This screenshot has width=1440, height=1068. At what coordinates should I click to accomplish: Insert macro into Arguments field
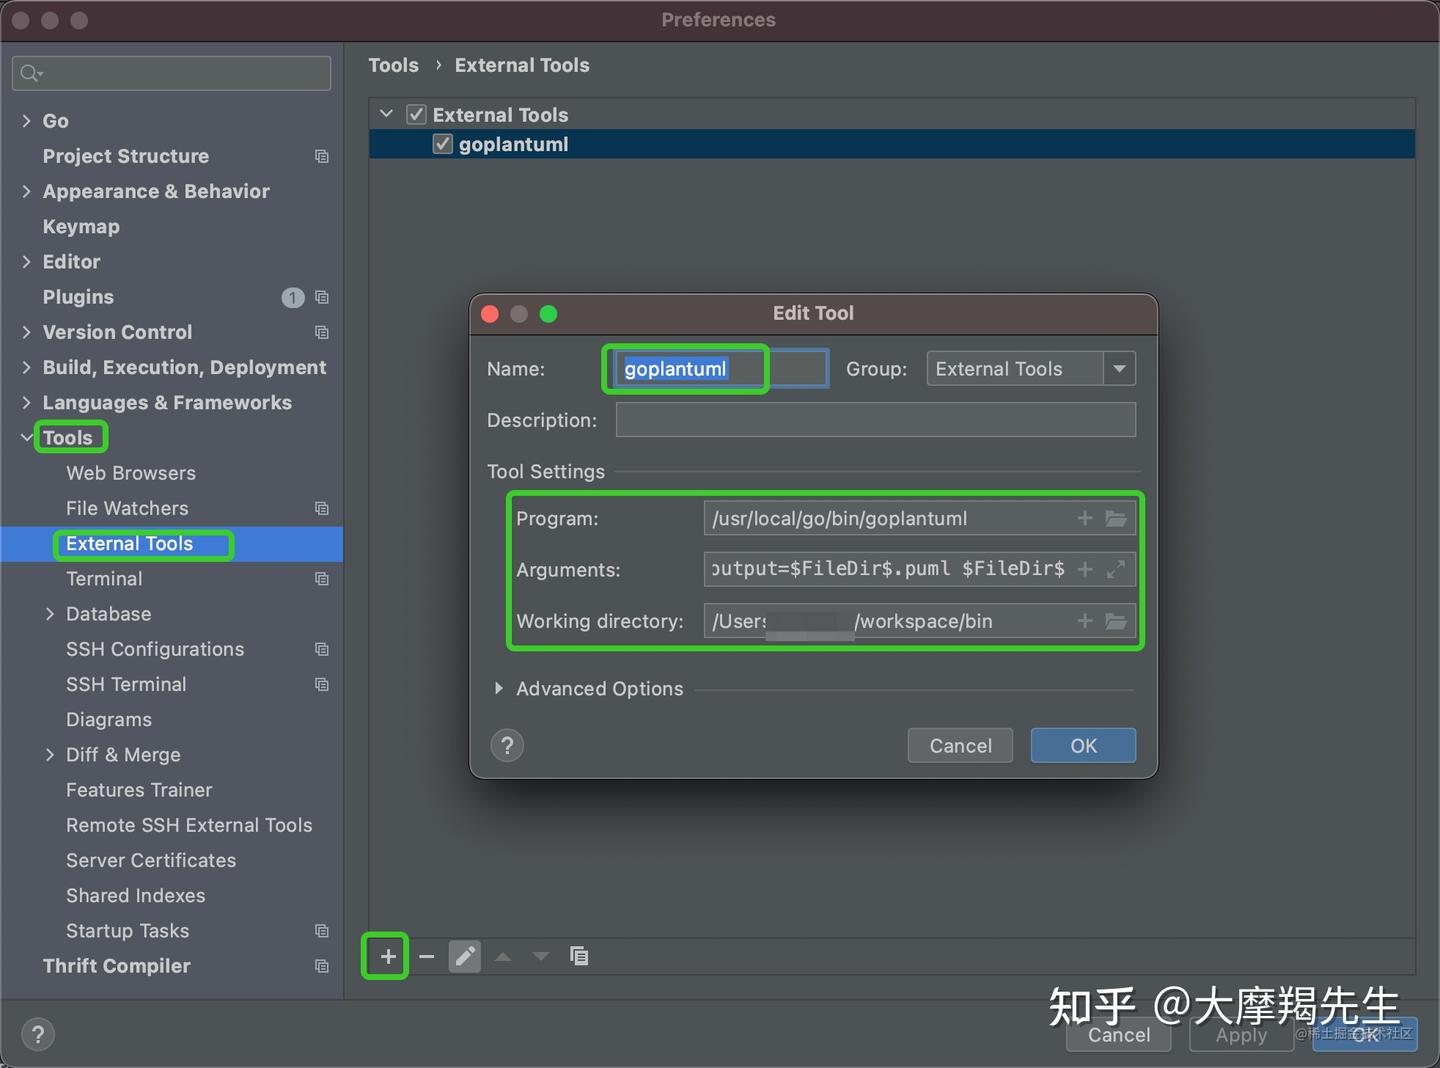tap(1085, 569)
